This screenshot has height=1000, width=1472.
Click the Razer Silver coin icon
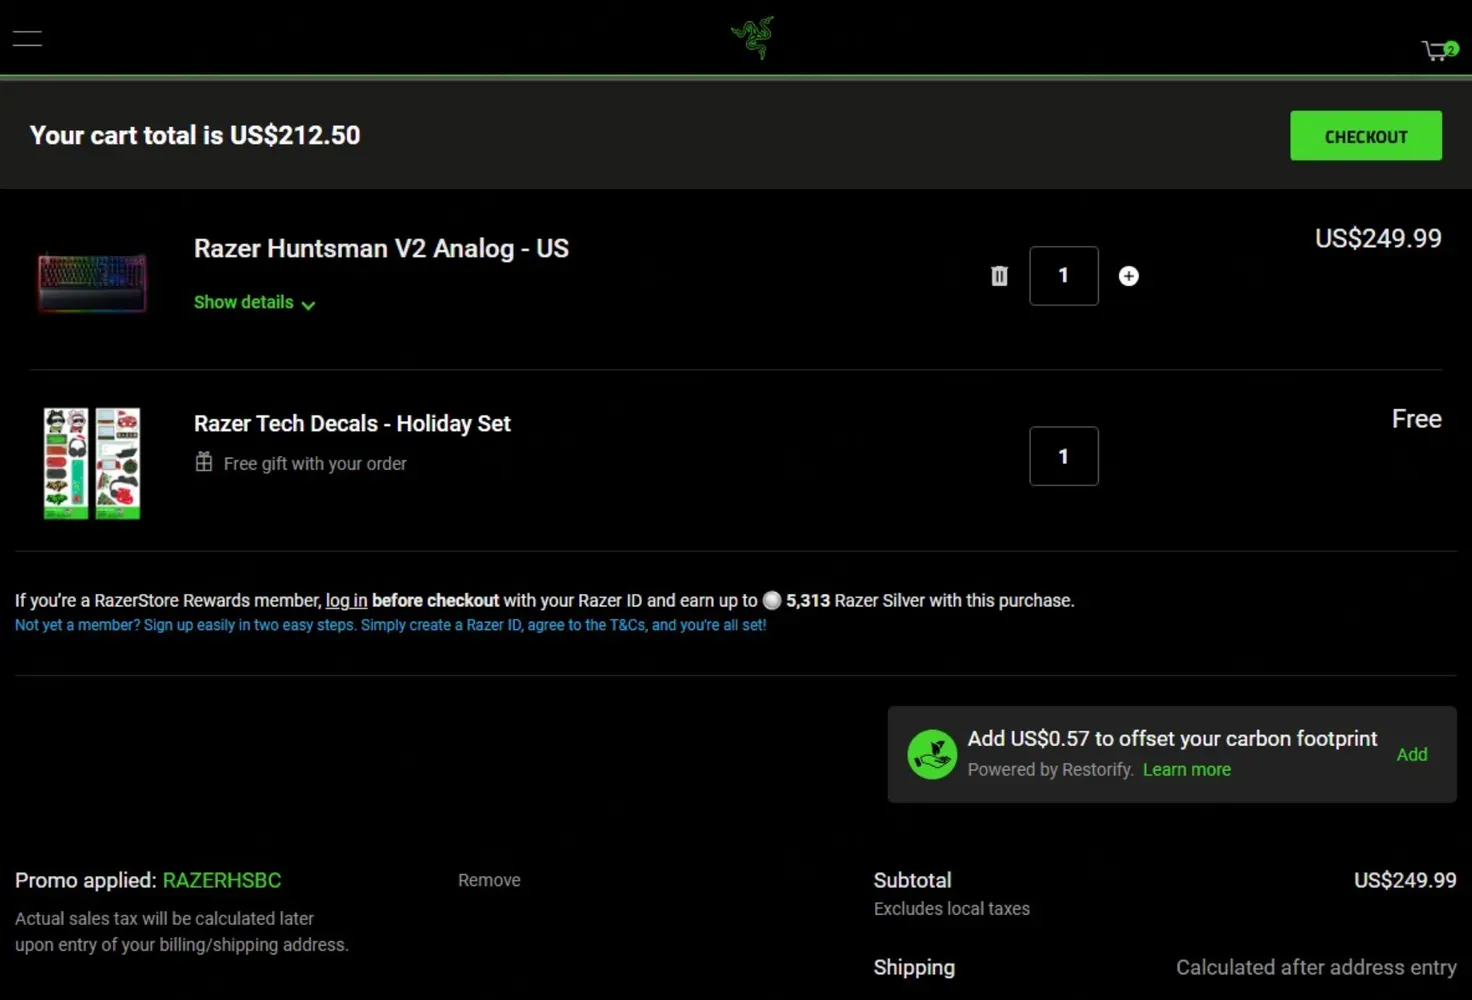[772, 601]
